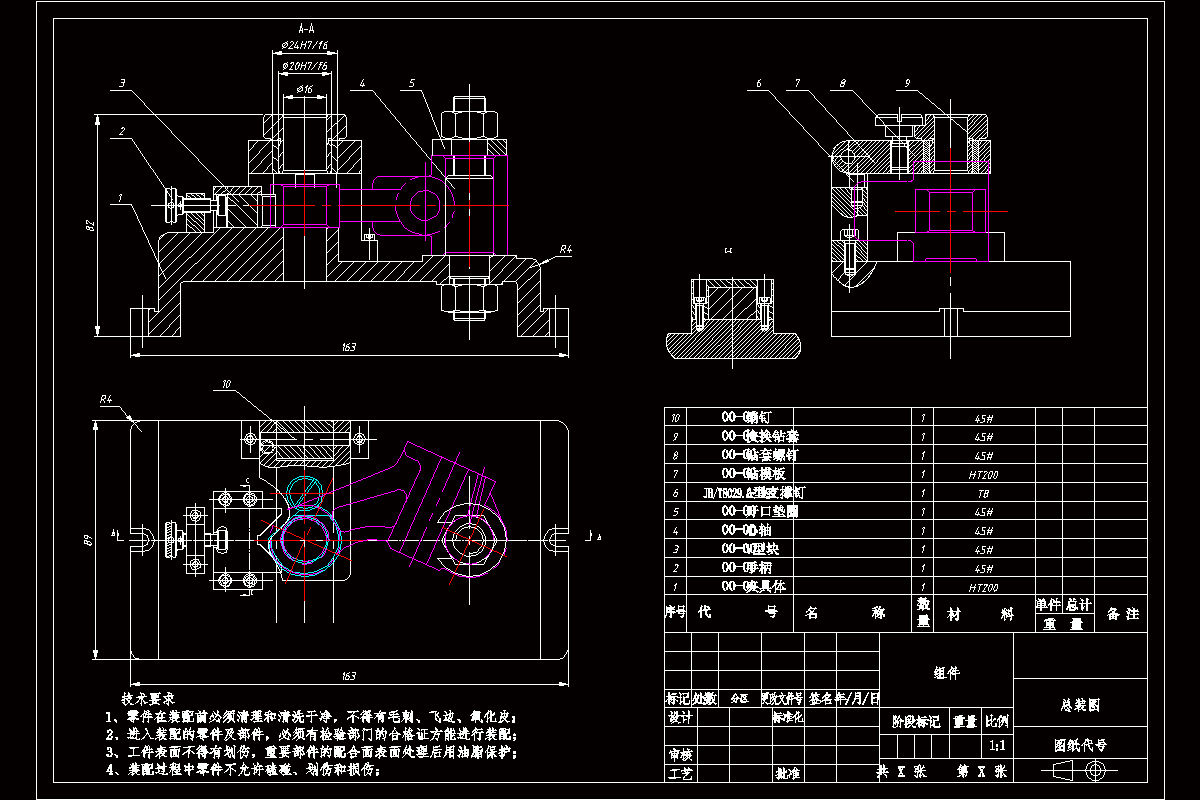This screenshot has height=800, width=1200.
Task: Select the 'Φ20H7/f6' fit dimension
Action: 304,66
